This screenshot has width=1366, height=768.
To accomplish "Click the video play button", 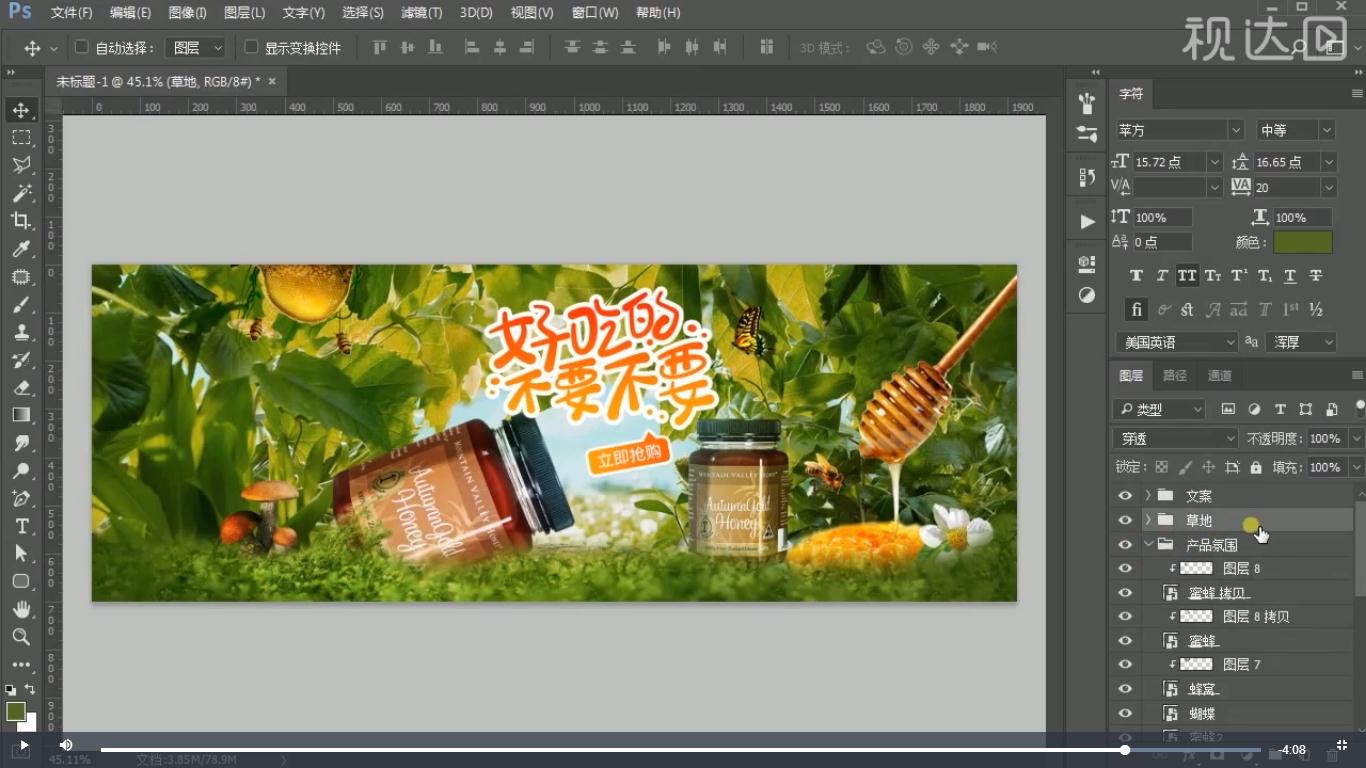I will click(x=23, y=746).
